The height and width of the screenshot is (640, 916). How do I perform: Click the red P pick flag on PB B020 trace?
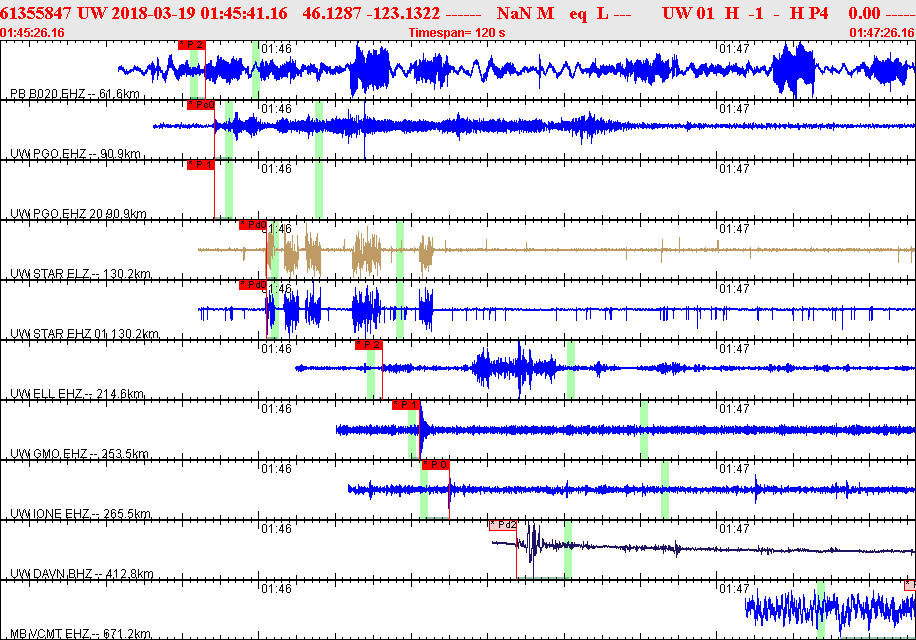tap(191, 45)
